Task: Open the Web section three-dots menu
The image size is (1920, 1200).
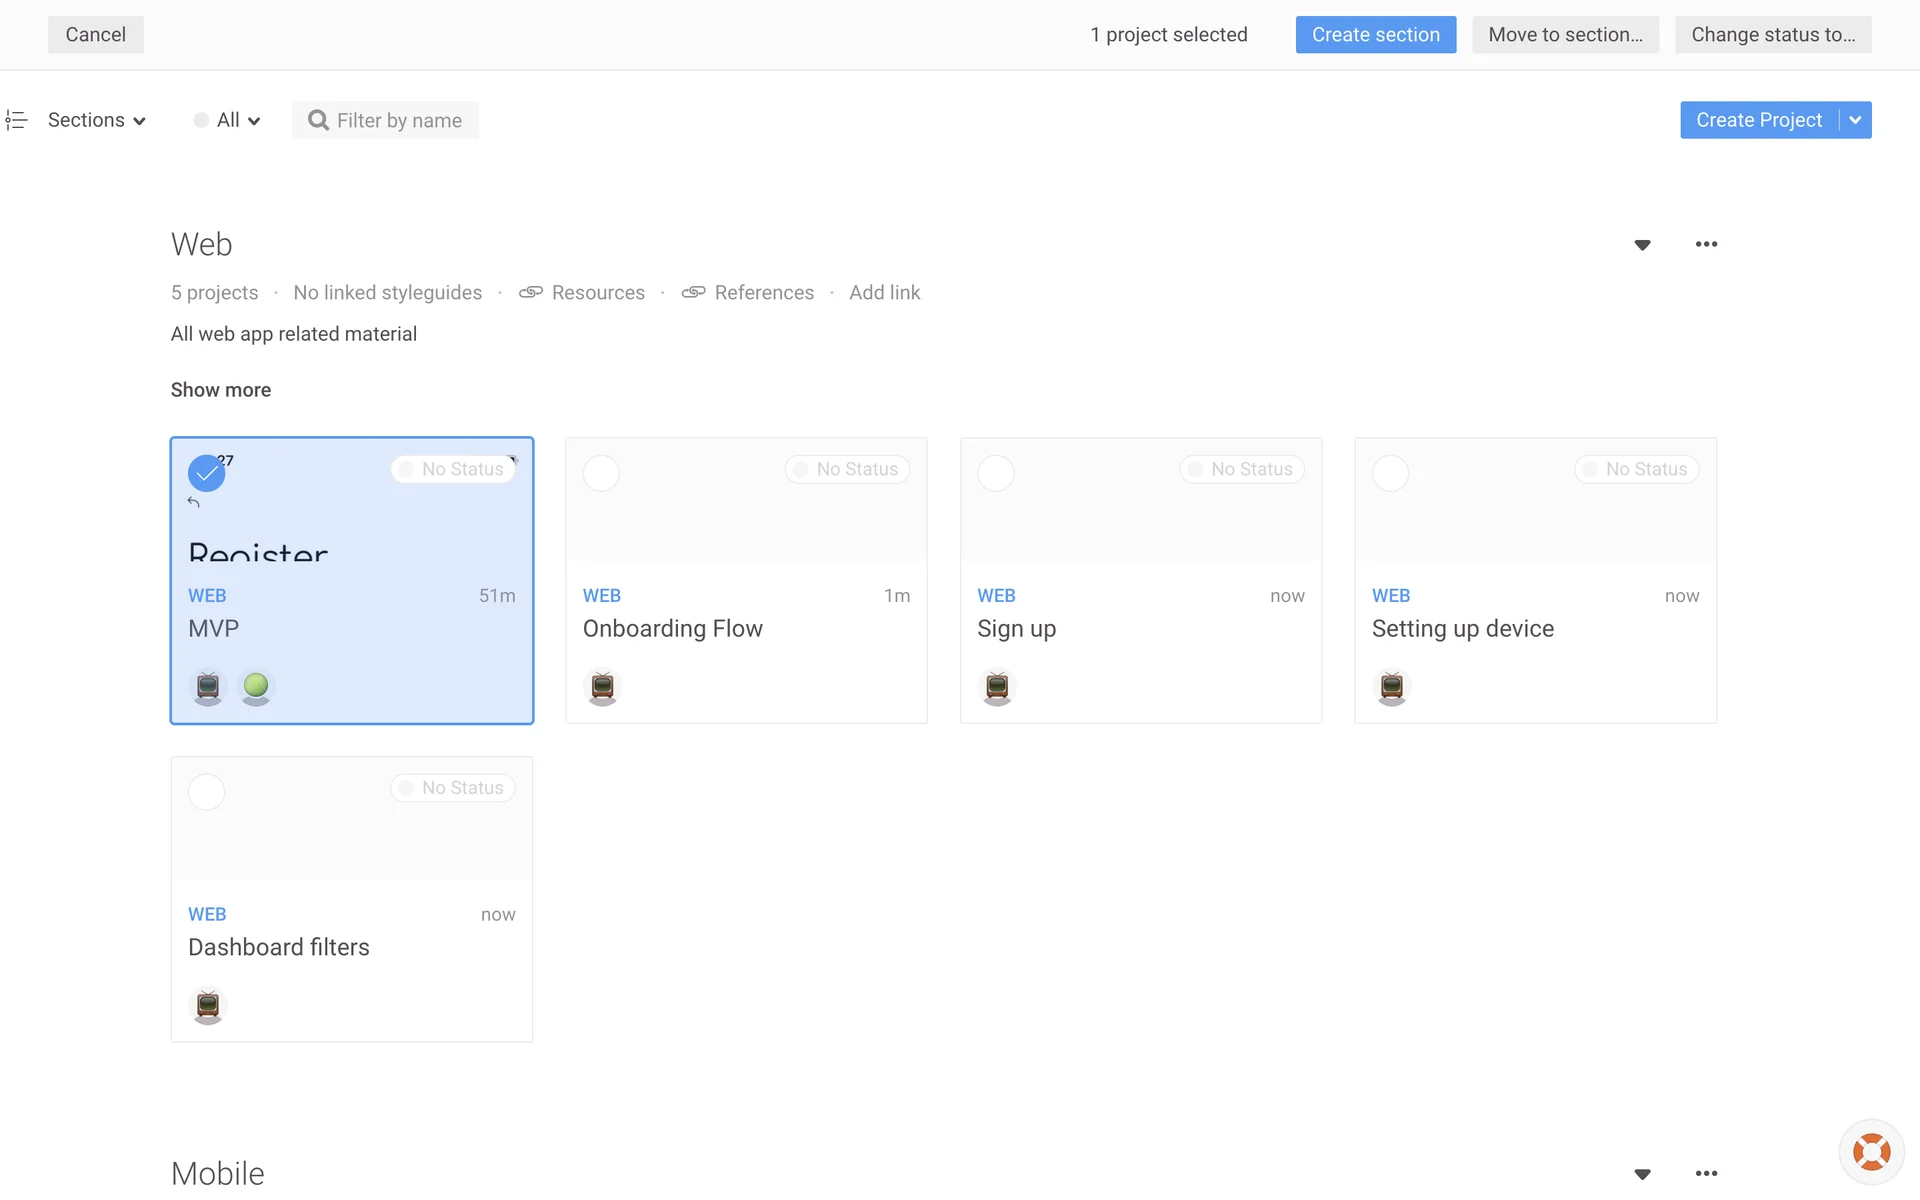Action: coord(1706,244)
